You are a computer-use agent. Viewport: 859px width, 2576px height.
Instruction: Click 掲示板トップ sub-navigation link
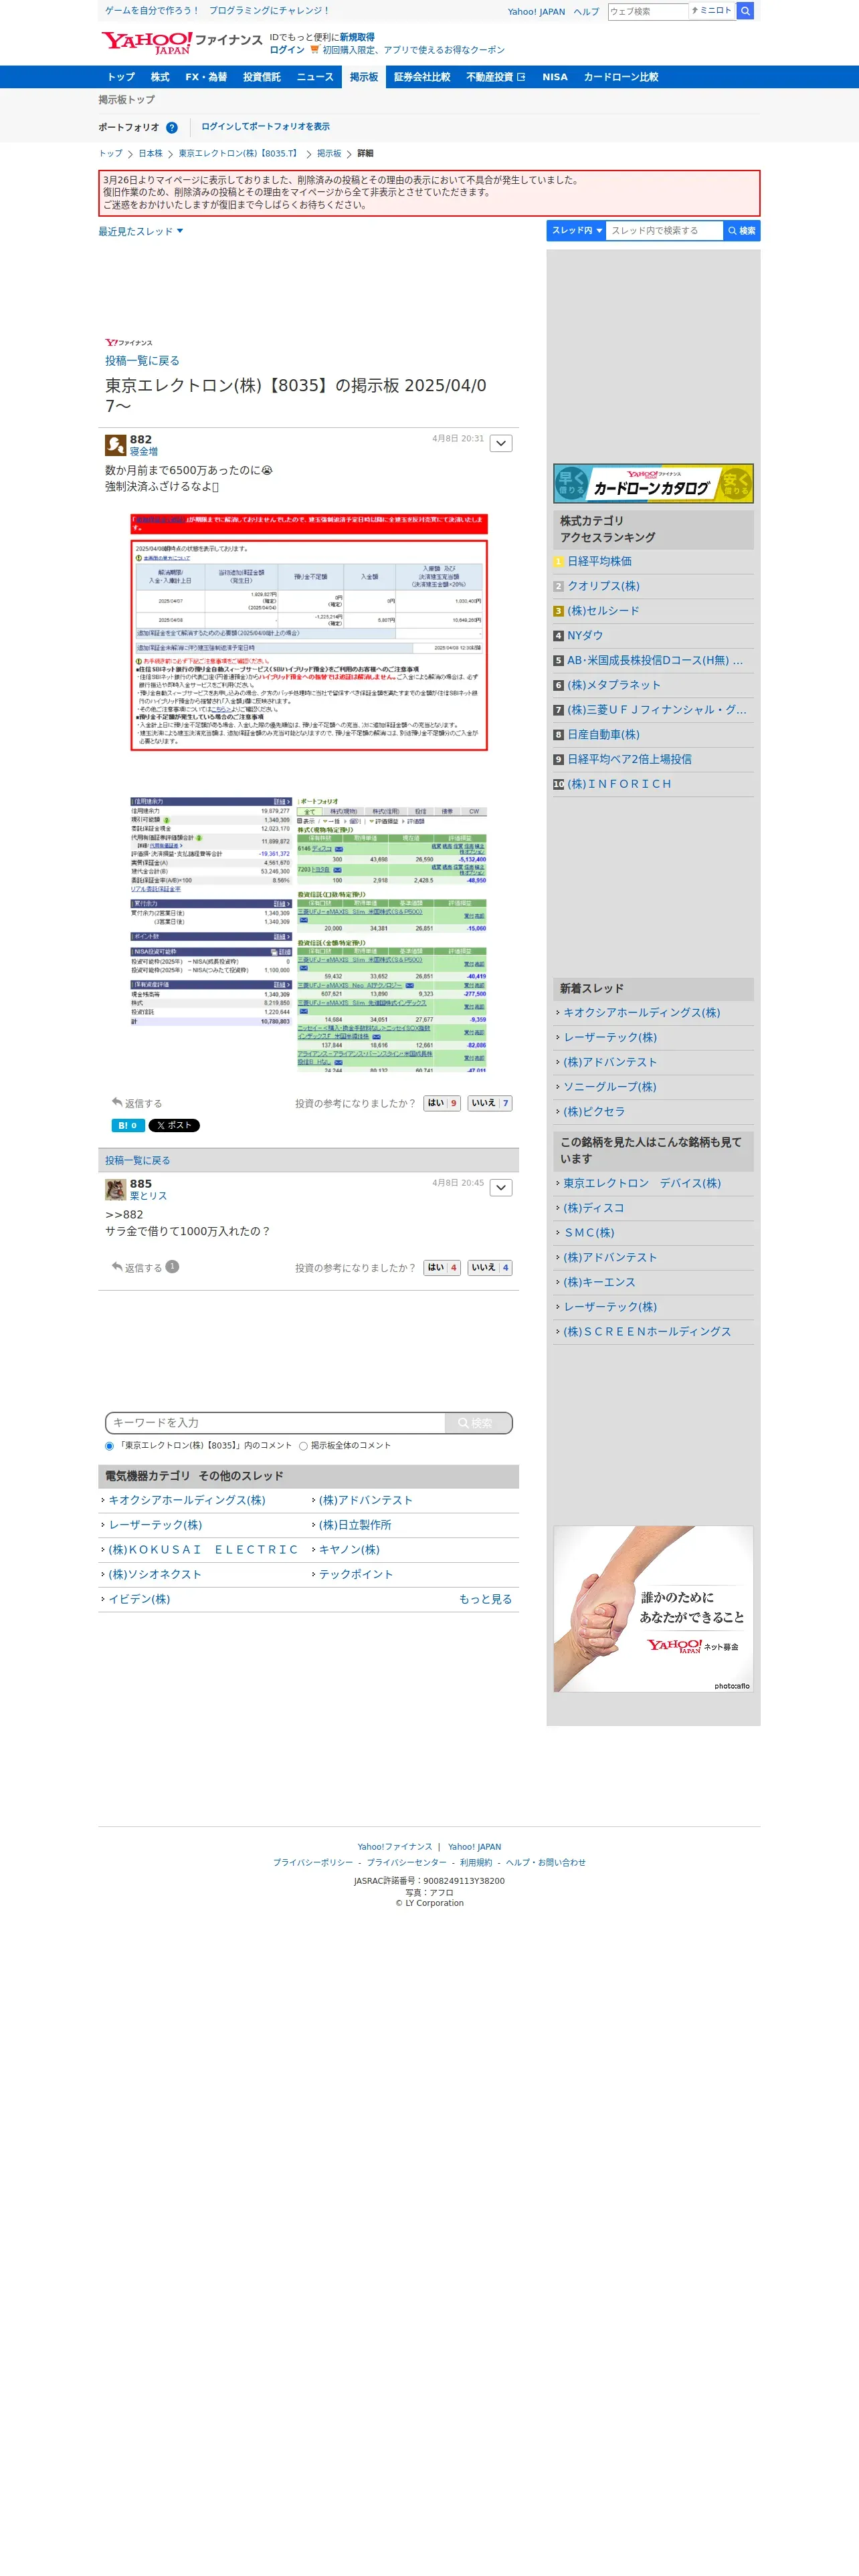[x=127, y=100]
